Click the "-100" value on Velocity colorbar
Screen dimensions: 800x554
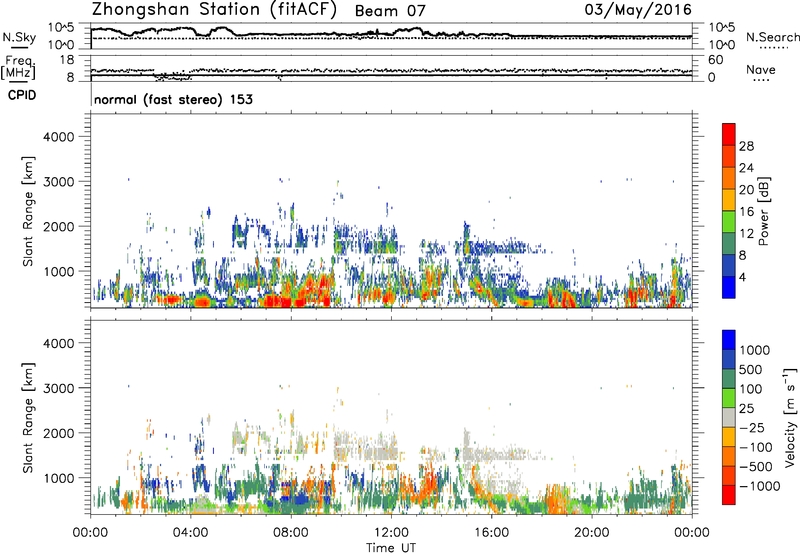756,447
